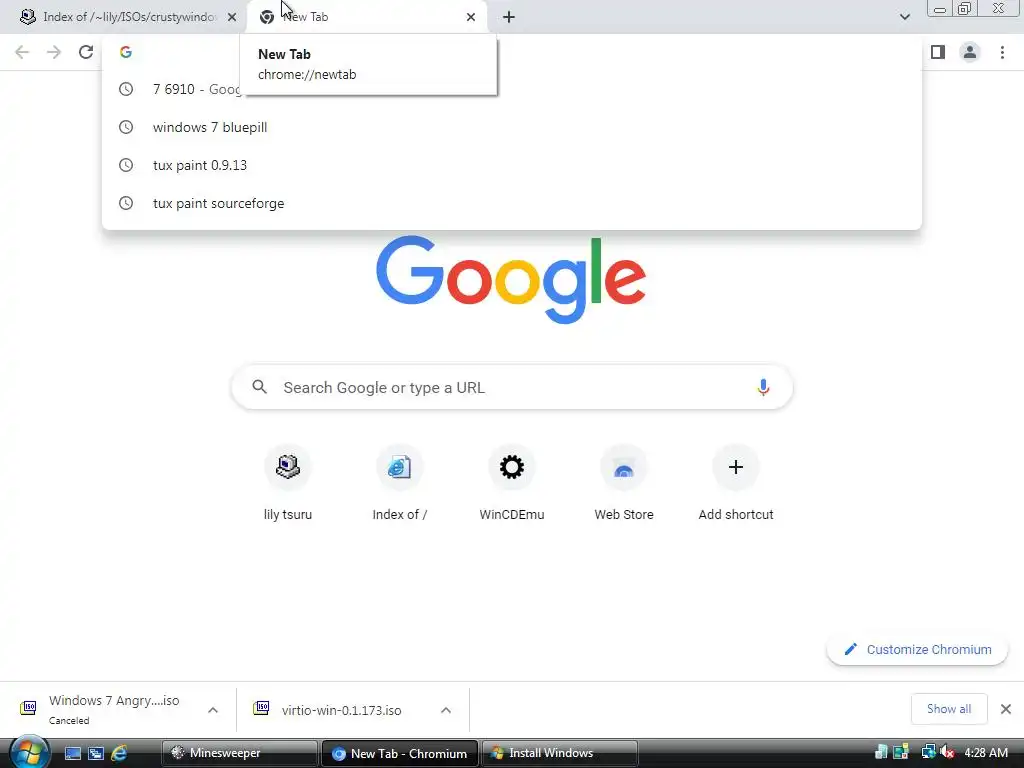Viewport: 1024px width, 768px height.
Task: Focus the 'Search Google or type a URL' box
Action: (512, 387)
